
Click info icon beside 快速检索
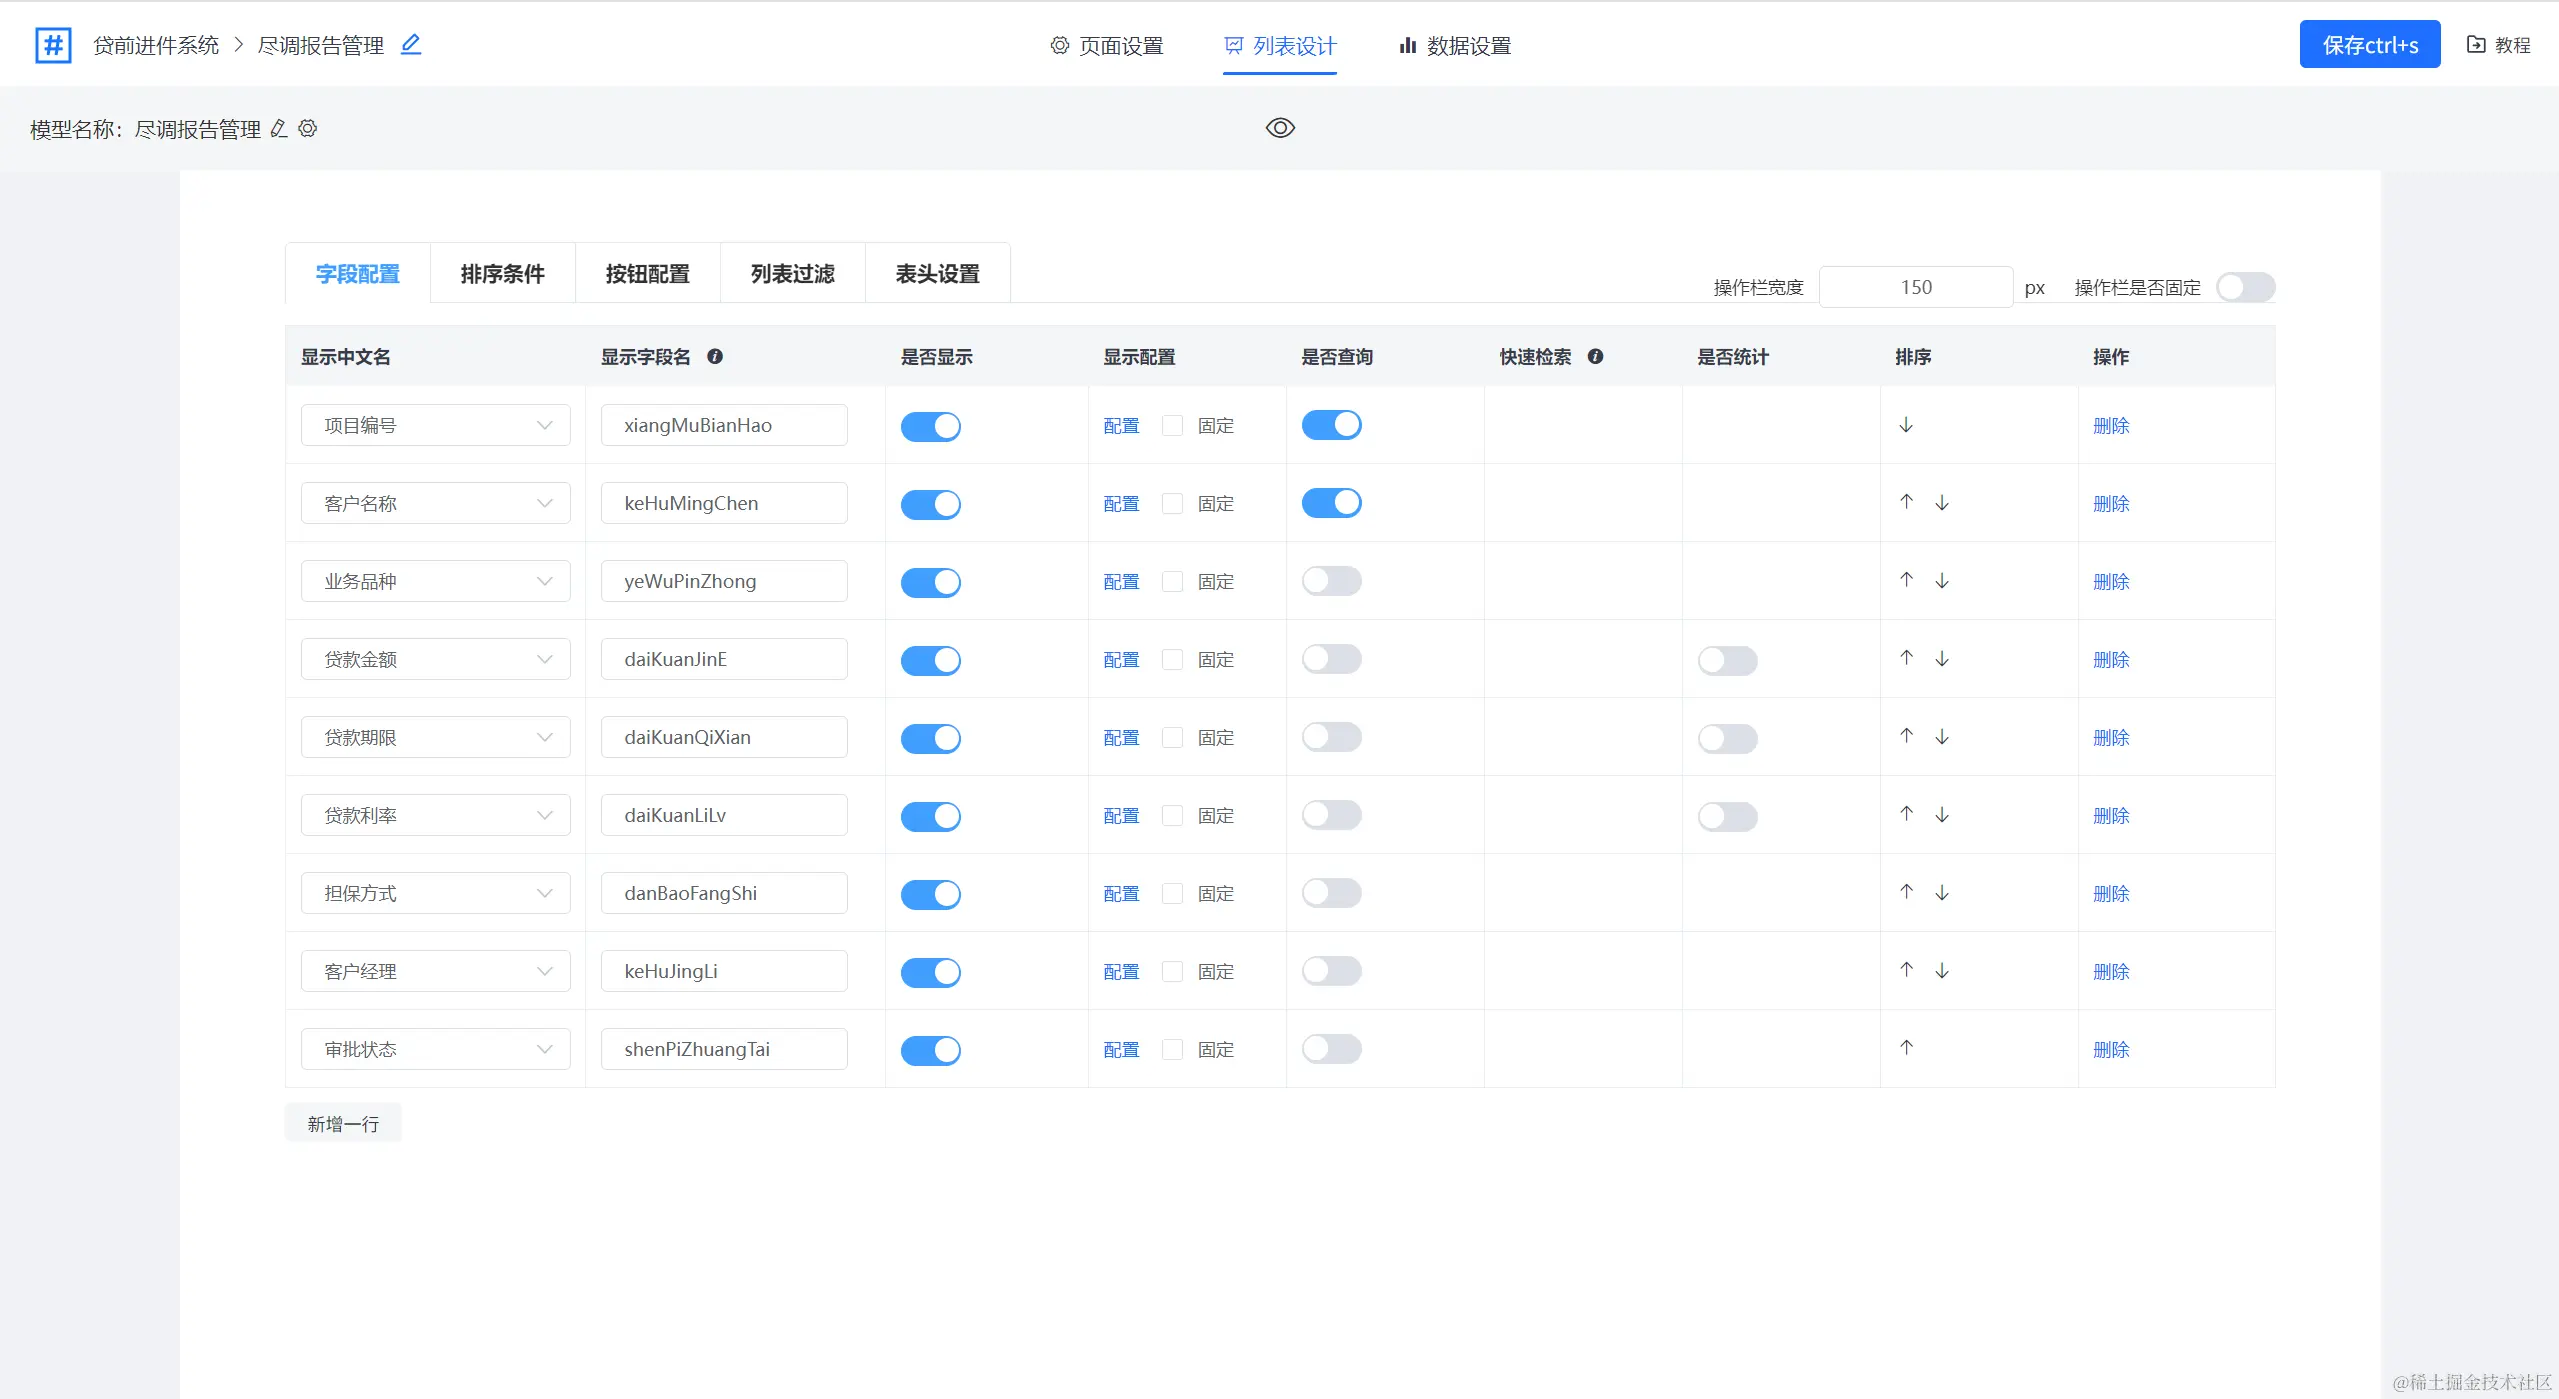pos(1596,357)
